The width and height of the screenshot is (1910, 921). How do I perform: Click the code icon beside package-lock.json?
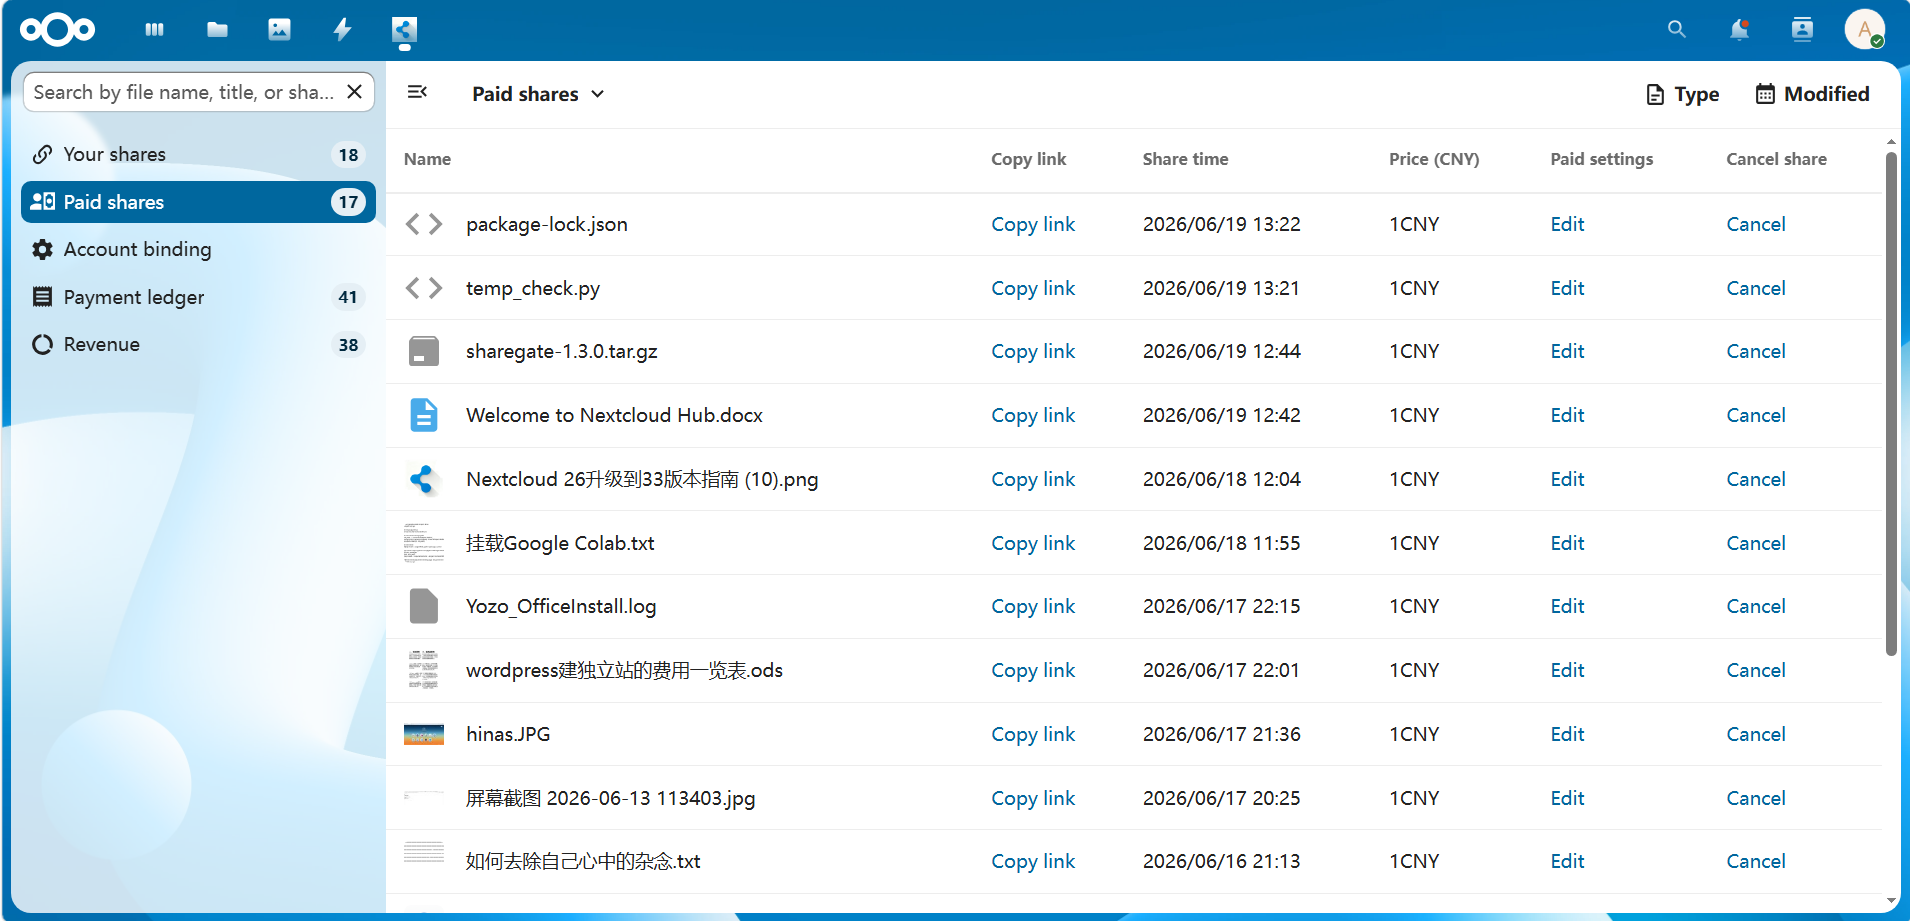tap(424, 224)
